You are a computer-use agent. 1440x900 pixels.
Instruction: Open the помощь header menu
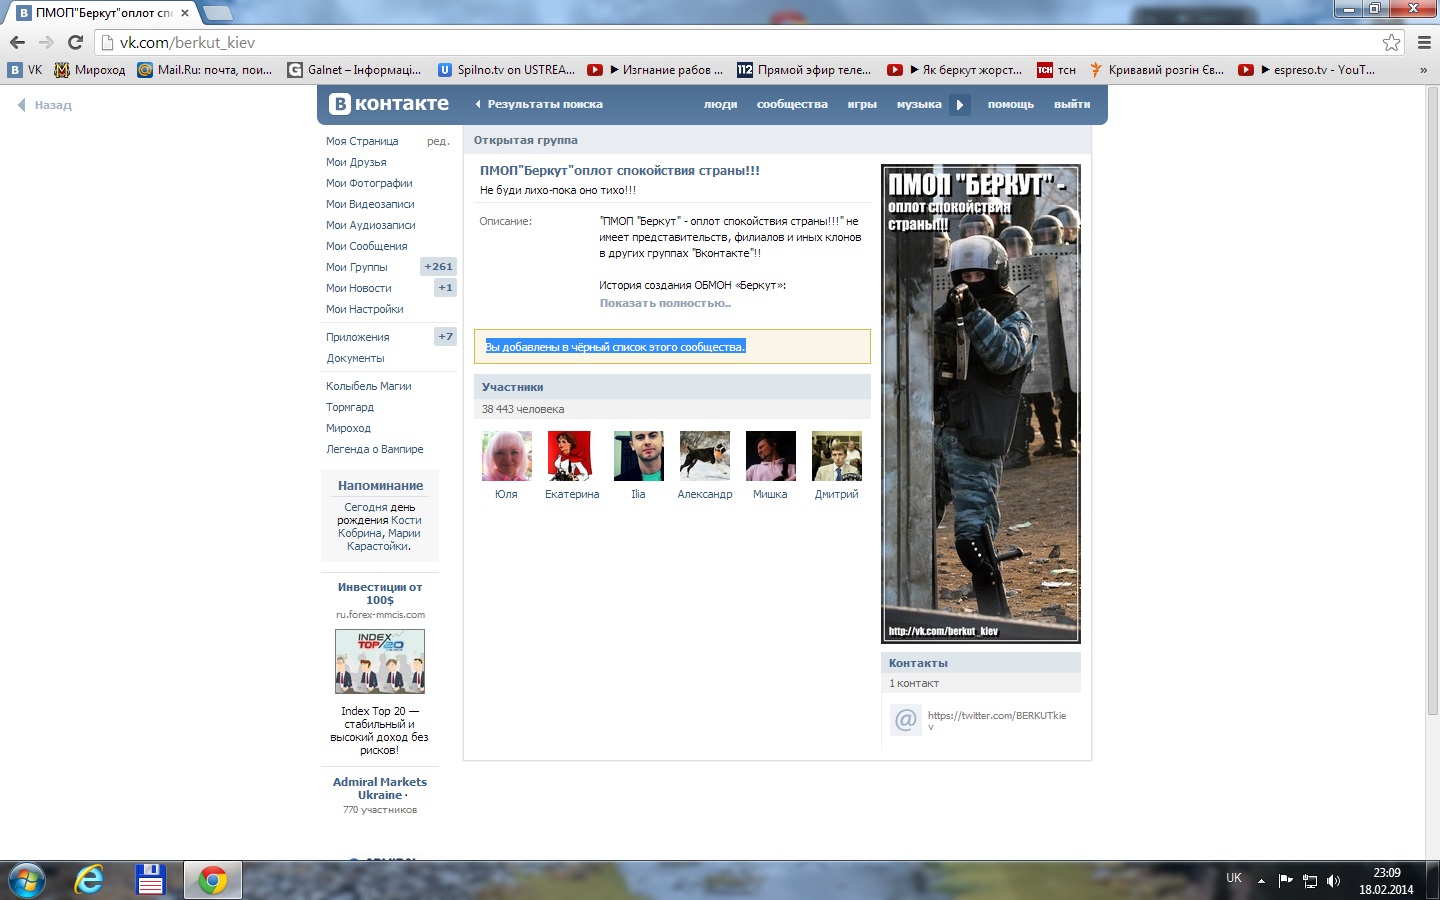[1011, 104]
